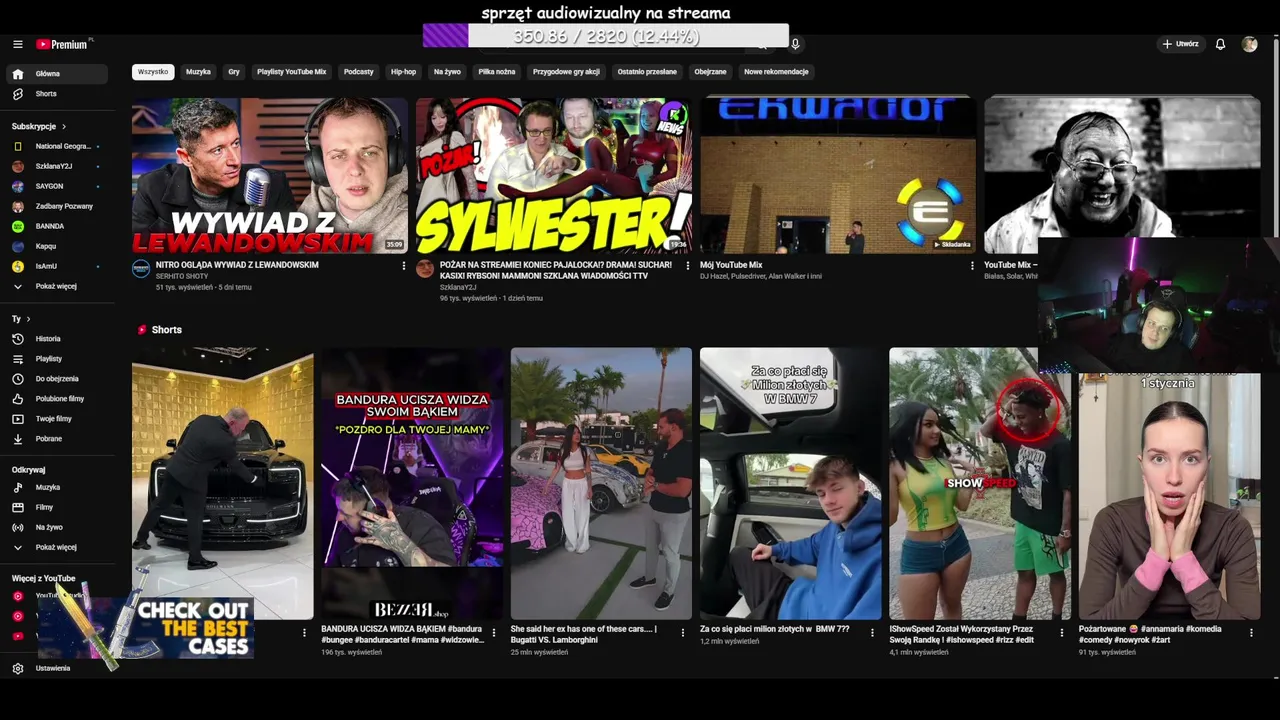Image resolution: width=1280 pixels, height=720 pixels.
Task: Expand Pokaż więcej under subscriptions
Action: (x=56, y=286)
